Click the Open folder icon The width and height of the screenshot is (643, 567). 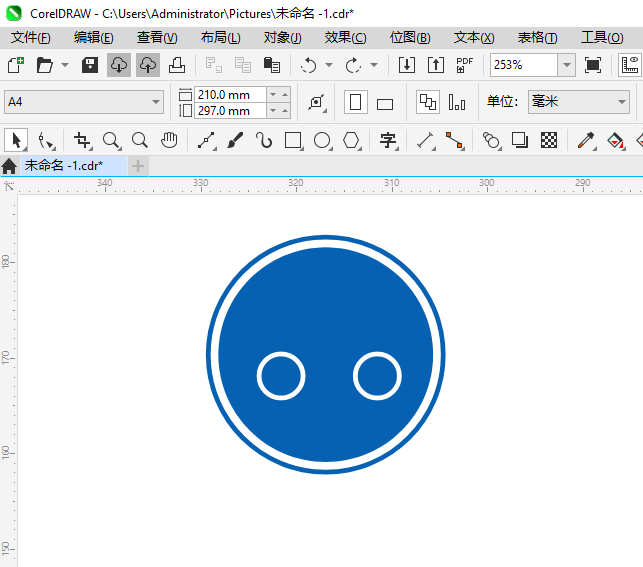pos(44,65)
